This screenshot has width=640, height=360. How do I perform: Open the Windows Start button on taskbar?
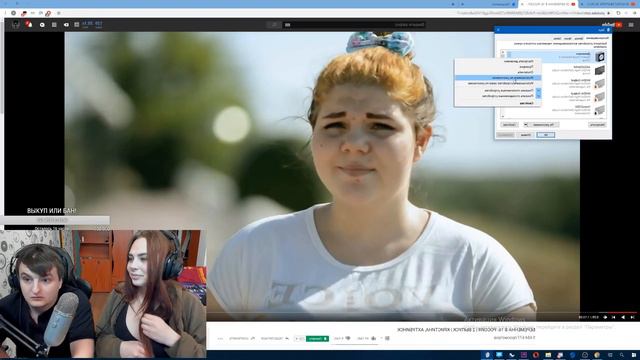pos(634,354)
